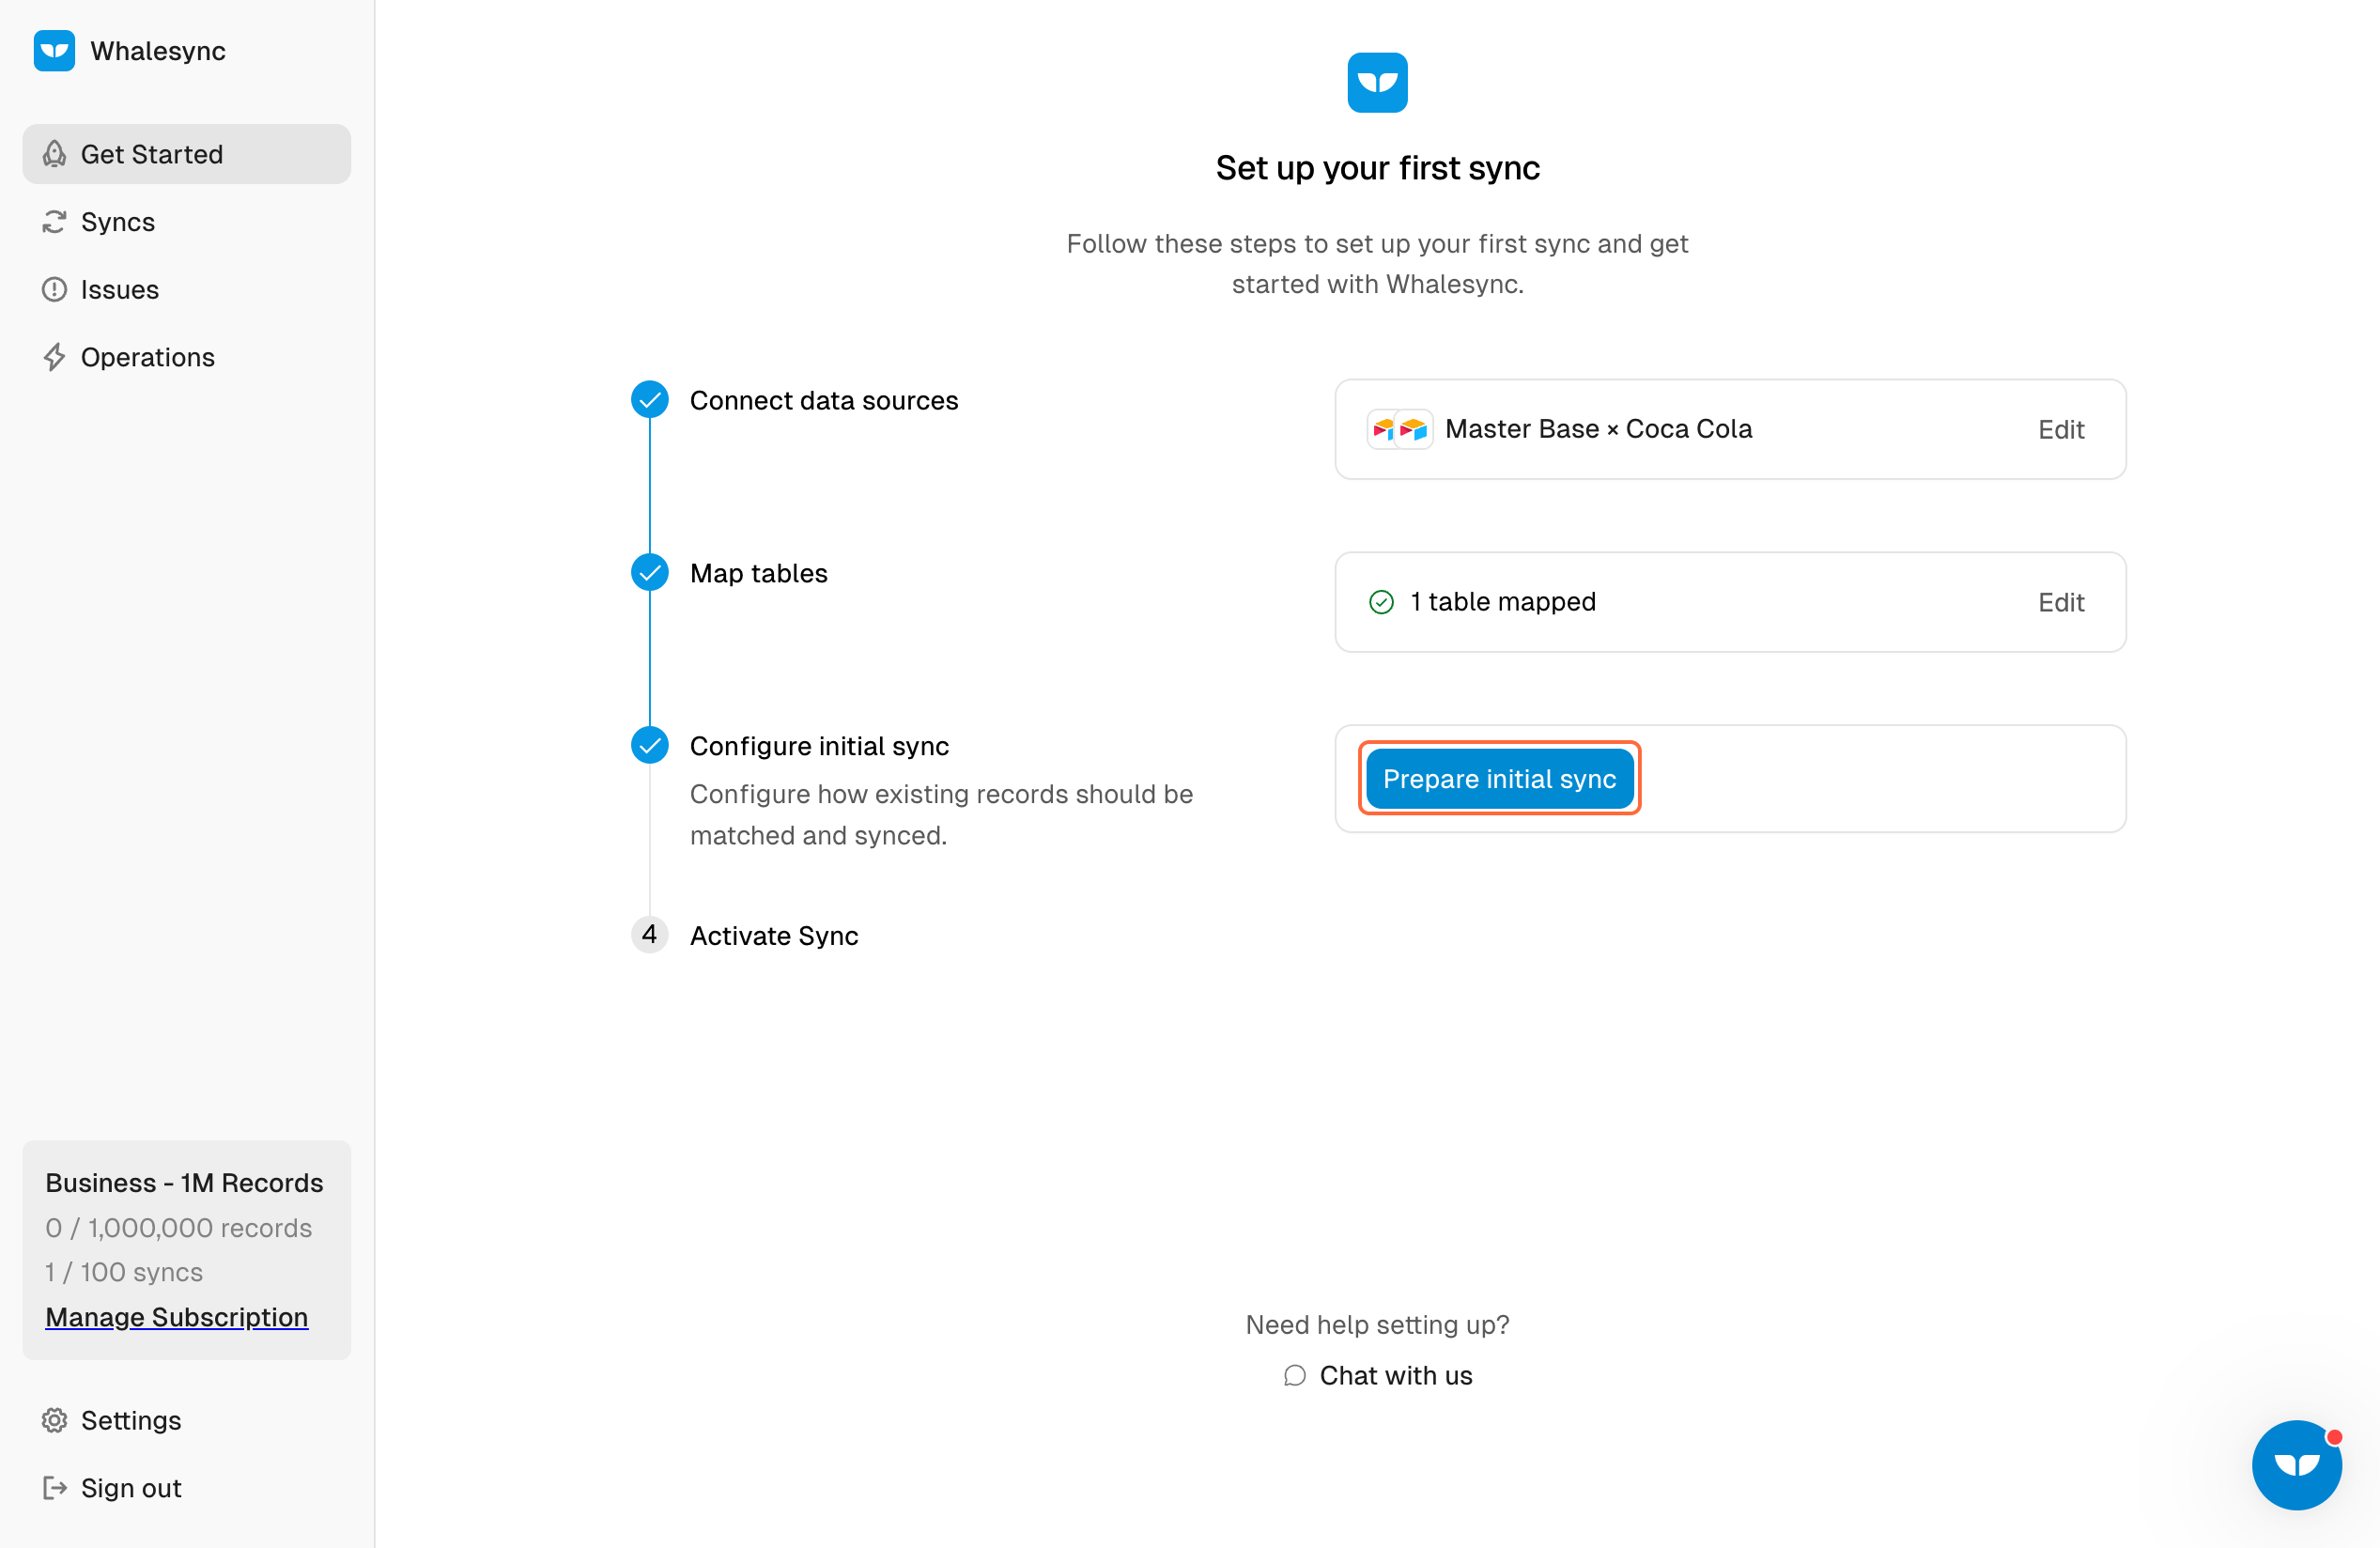Click the 1 table mapped label
Viewport: 2380px width, 1548px height.
point(1503,602)
